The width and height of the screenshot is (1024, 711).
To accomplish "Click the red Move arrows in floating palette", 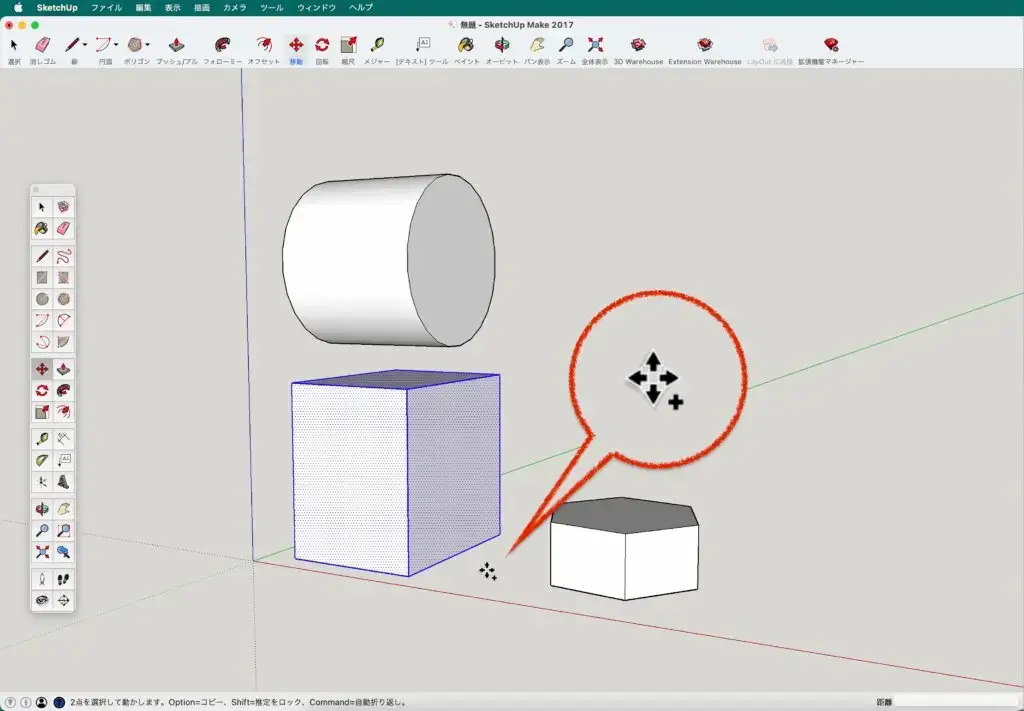I will [42, 370].
